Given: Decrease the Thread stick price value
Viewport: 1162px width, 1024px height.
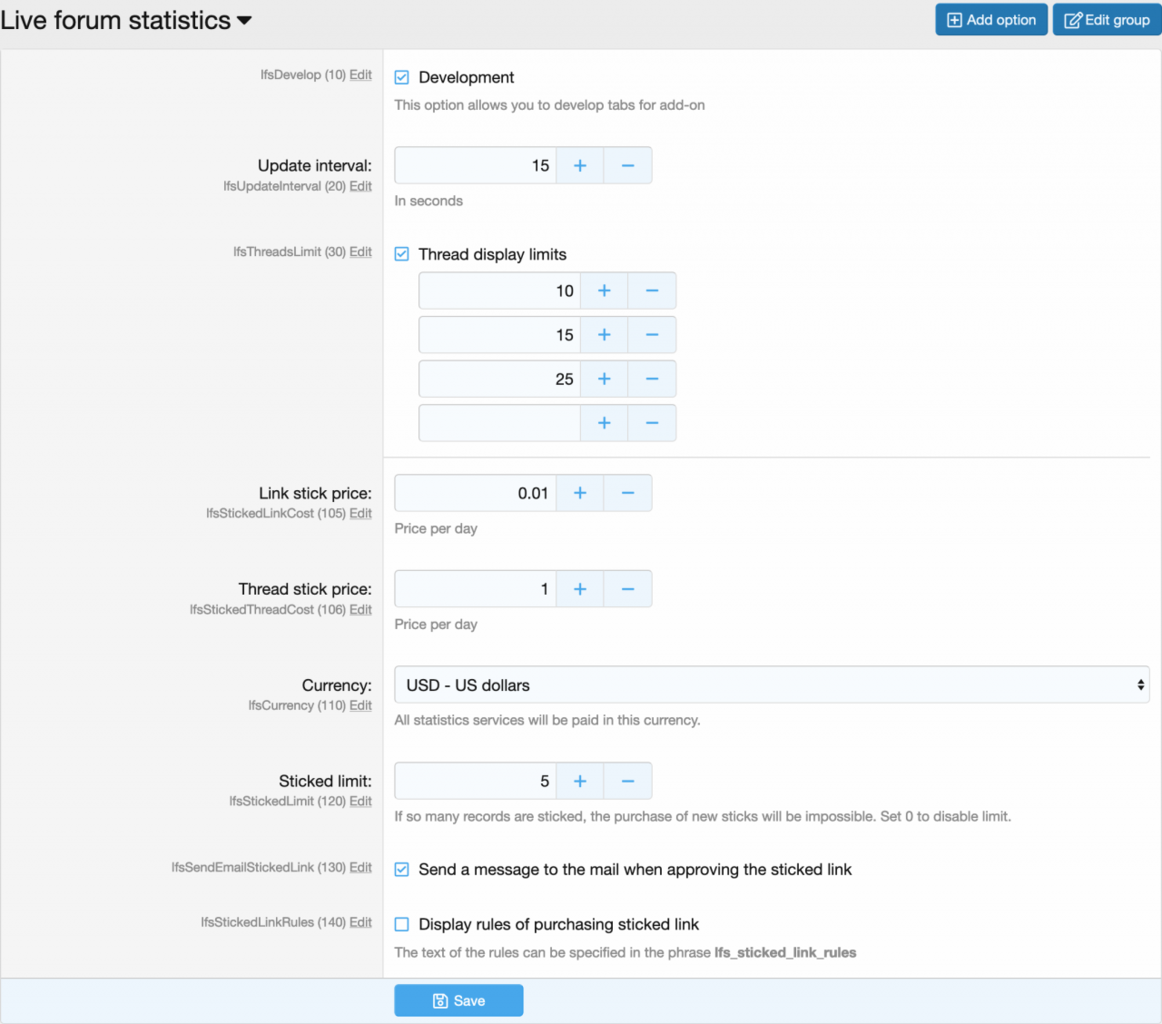Looking at the screenshot, I should coord(627,589).
